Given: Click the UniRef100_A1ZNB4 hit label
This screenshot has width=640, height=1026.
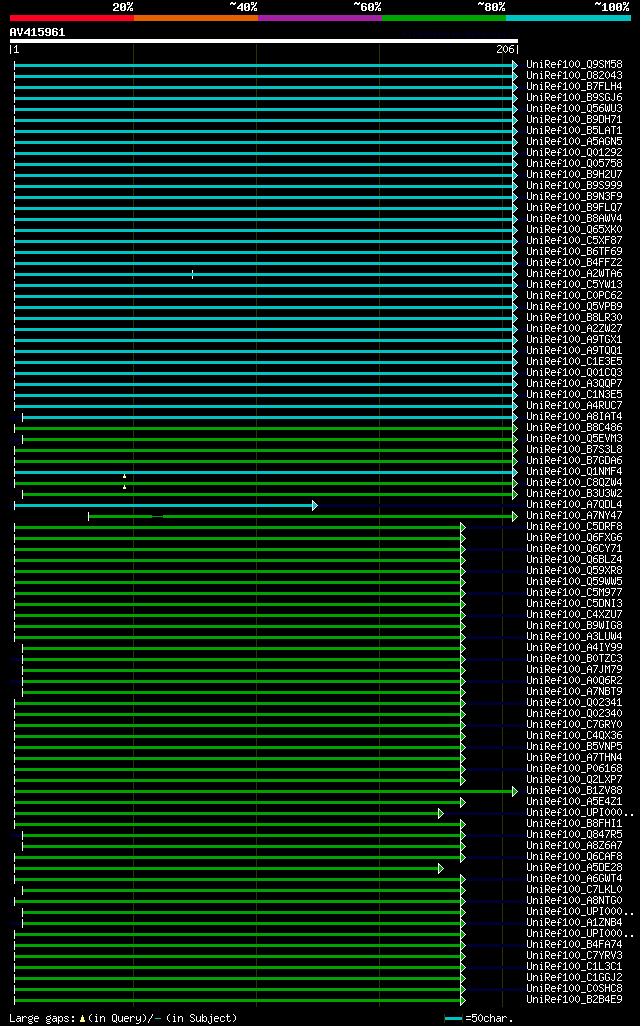Looking at the screenshot, I should pos(575,923).
